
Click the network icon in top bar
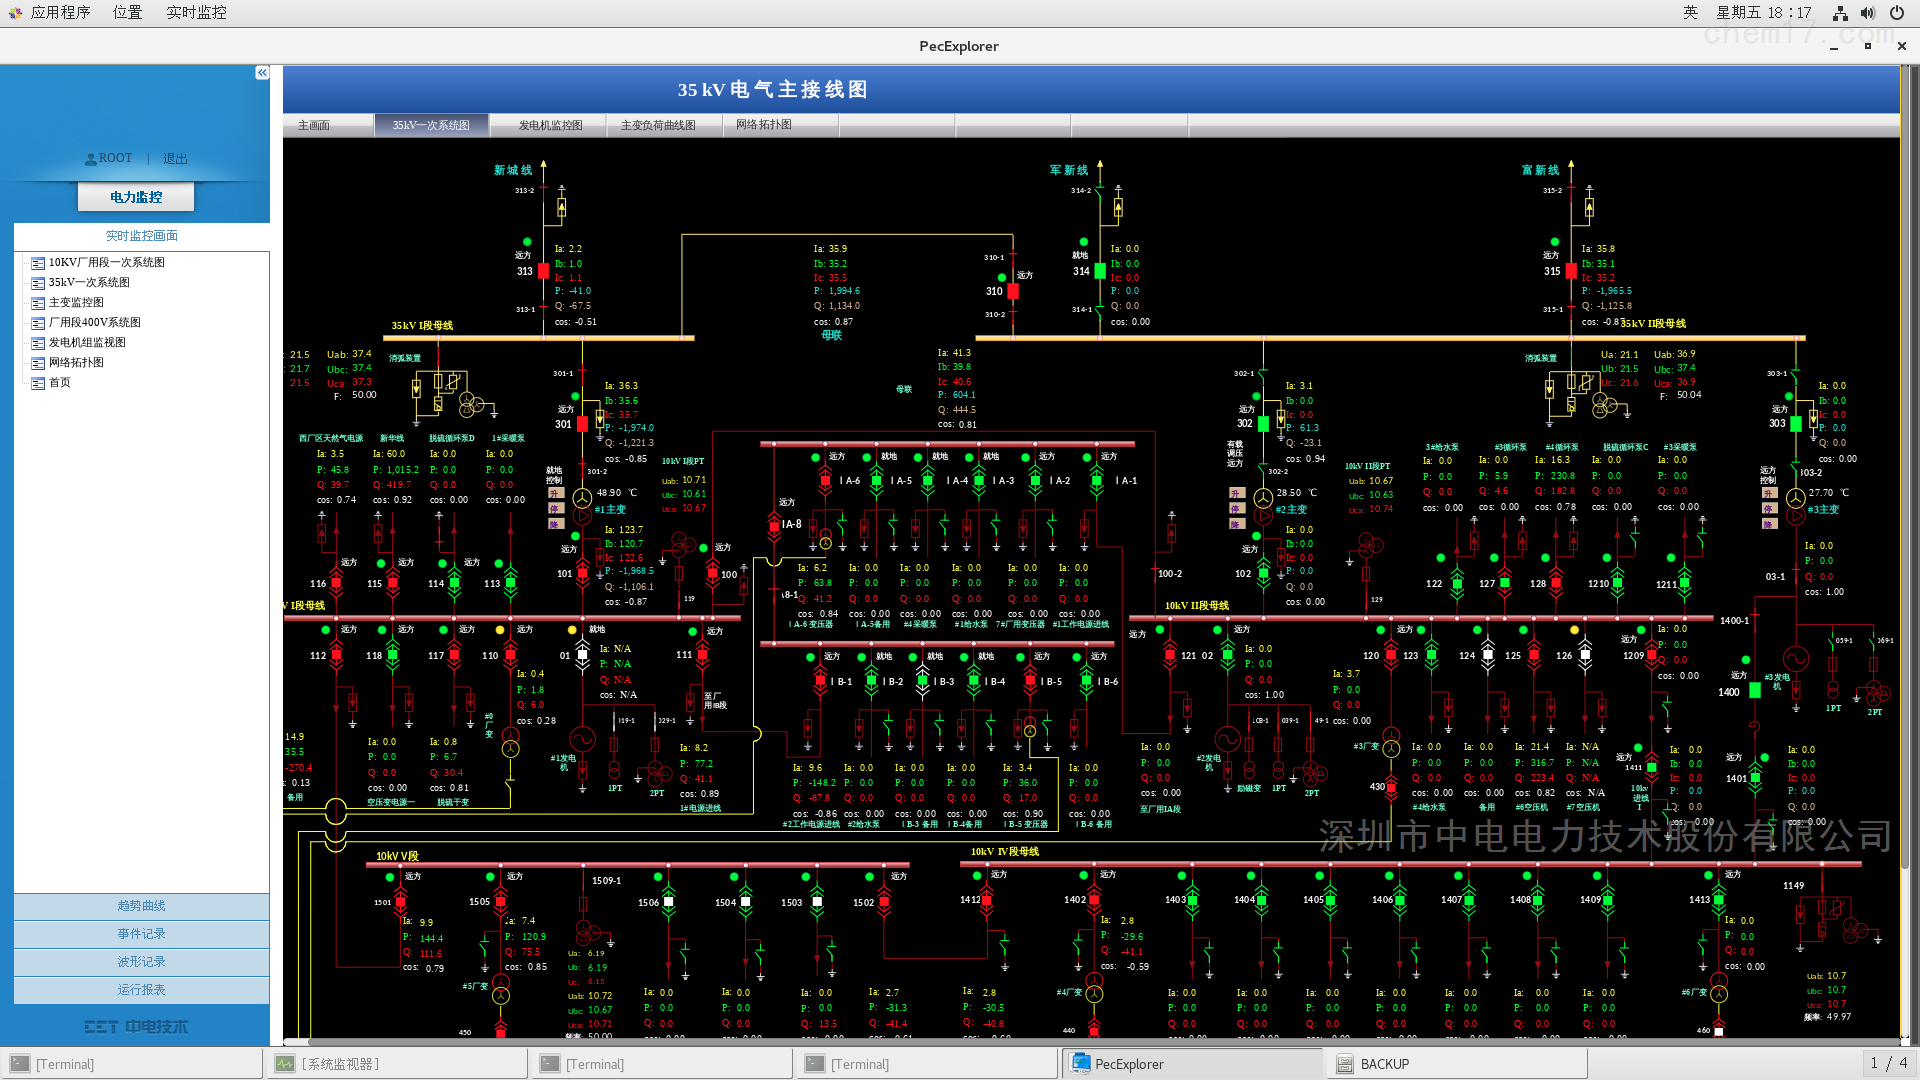1839,13
